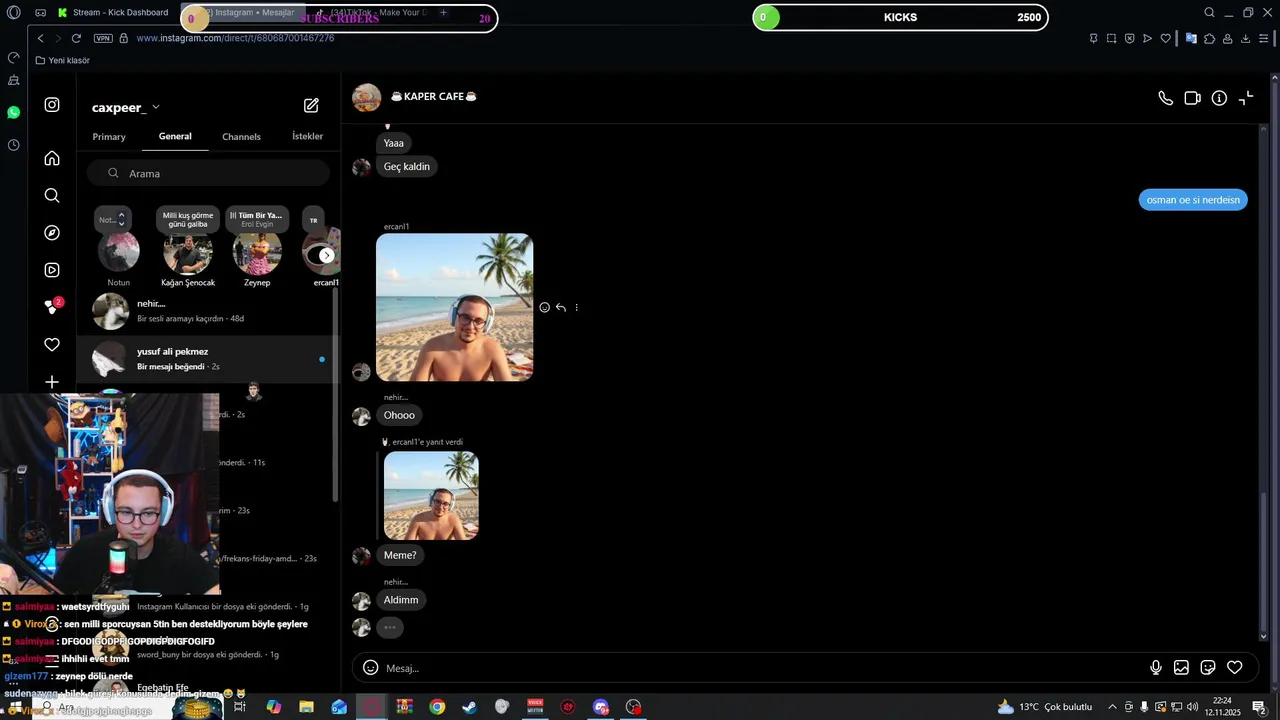This screenshot has height=720, width=1280.
Task: Click the 'Aldimm' message bubble
Action: tap(401, 600)
